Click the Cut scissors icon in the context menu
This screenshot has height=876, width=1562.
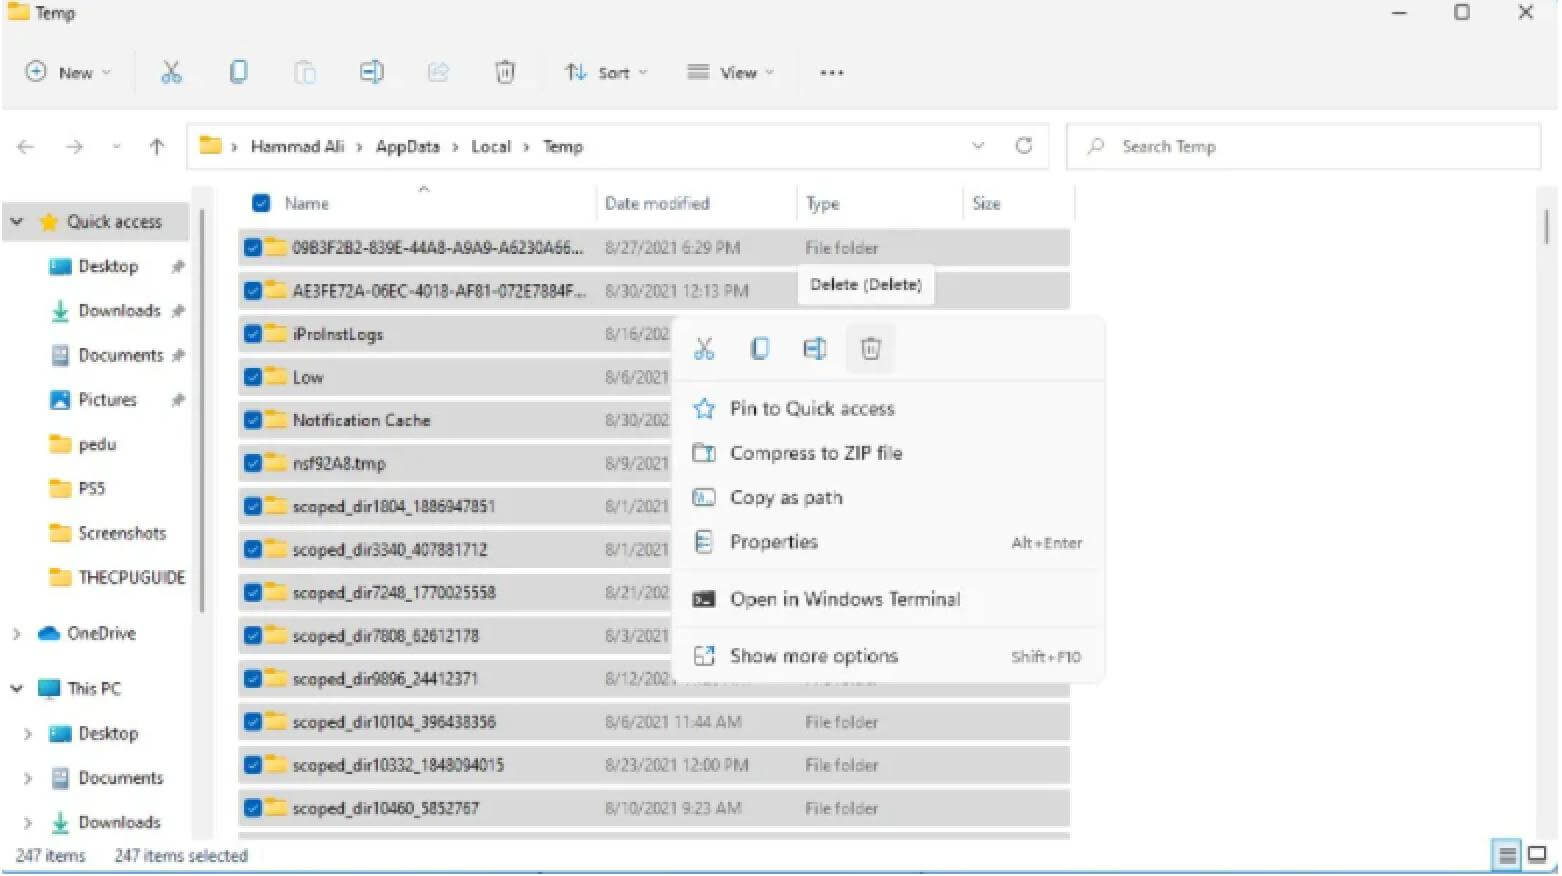pyautogui.click(x=704, y=348)
